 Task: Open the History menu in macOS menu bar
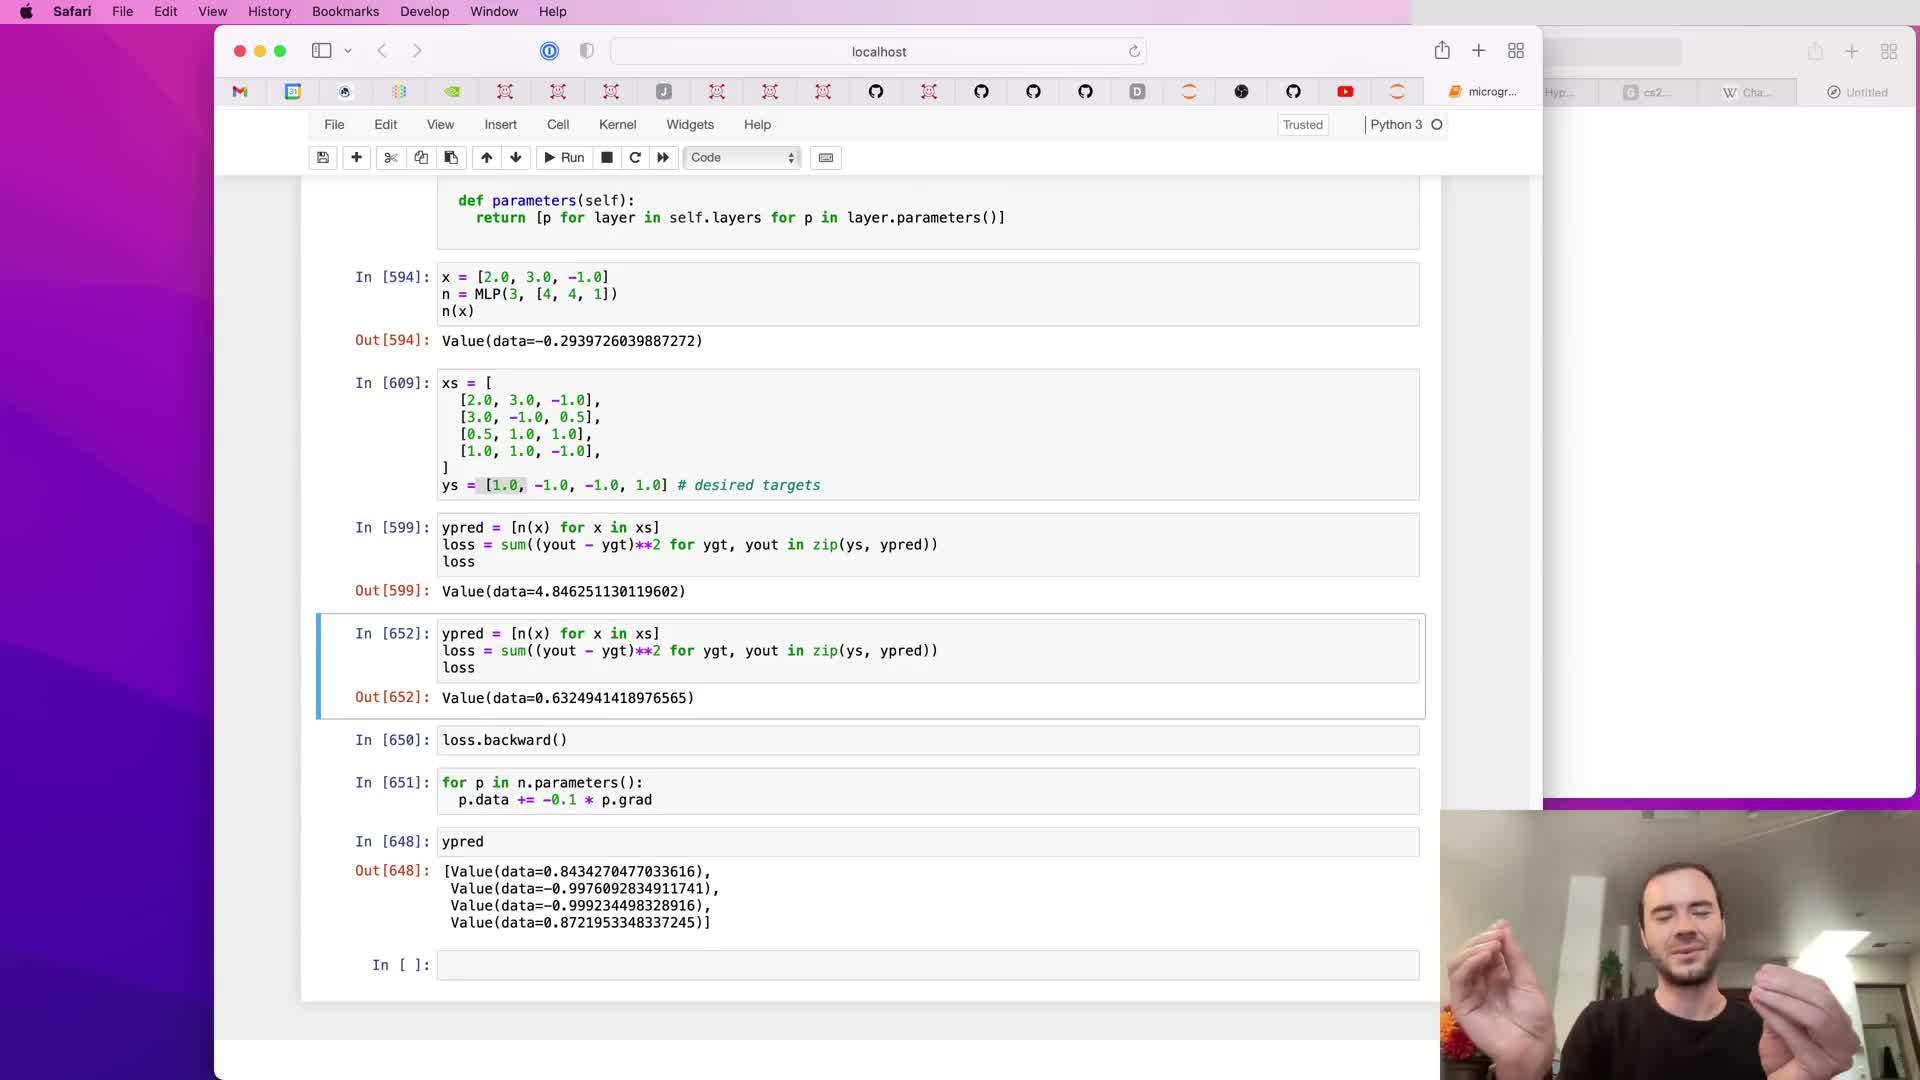[x=269, y=11]
